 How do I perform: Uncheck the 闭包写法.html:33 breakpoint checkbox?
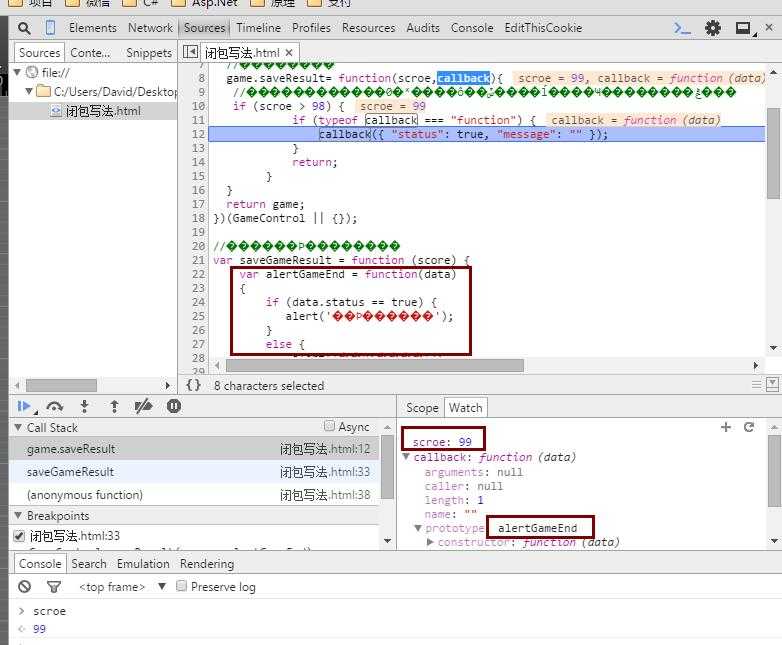tap(19, 536)
